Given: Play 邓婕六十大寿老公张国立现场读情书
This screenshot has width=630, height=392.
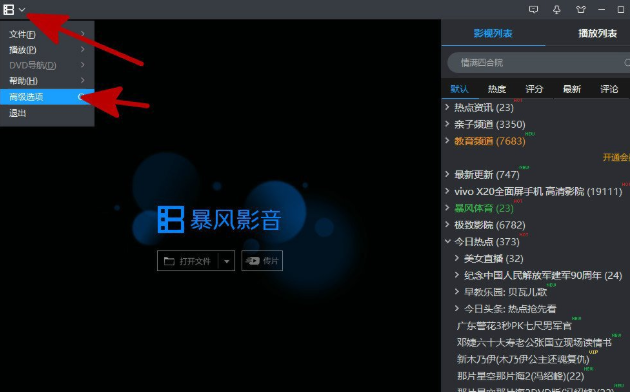Looking at the screenshot, I should coord(534,343).
